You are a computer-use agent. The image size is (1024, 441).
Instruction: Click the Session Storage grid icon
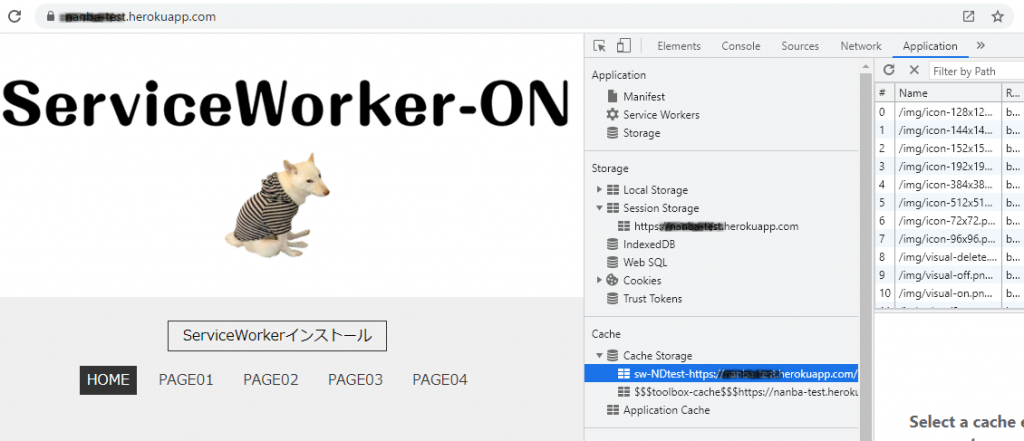click(x=613, y=208)
